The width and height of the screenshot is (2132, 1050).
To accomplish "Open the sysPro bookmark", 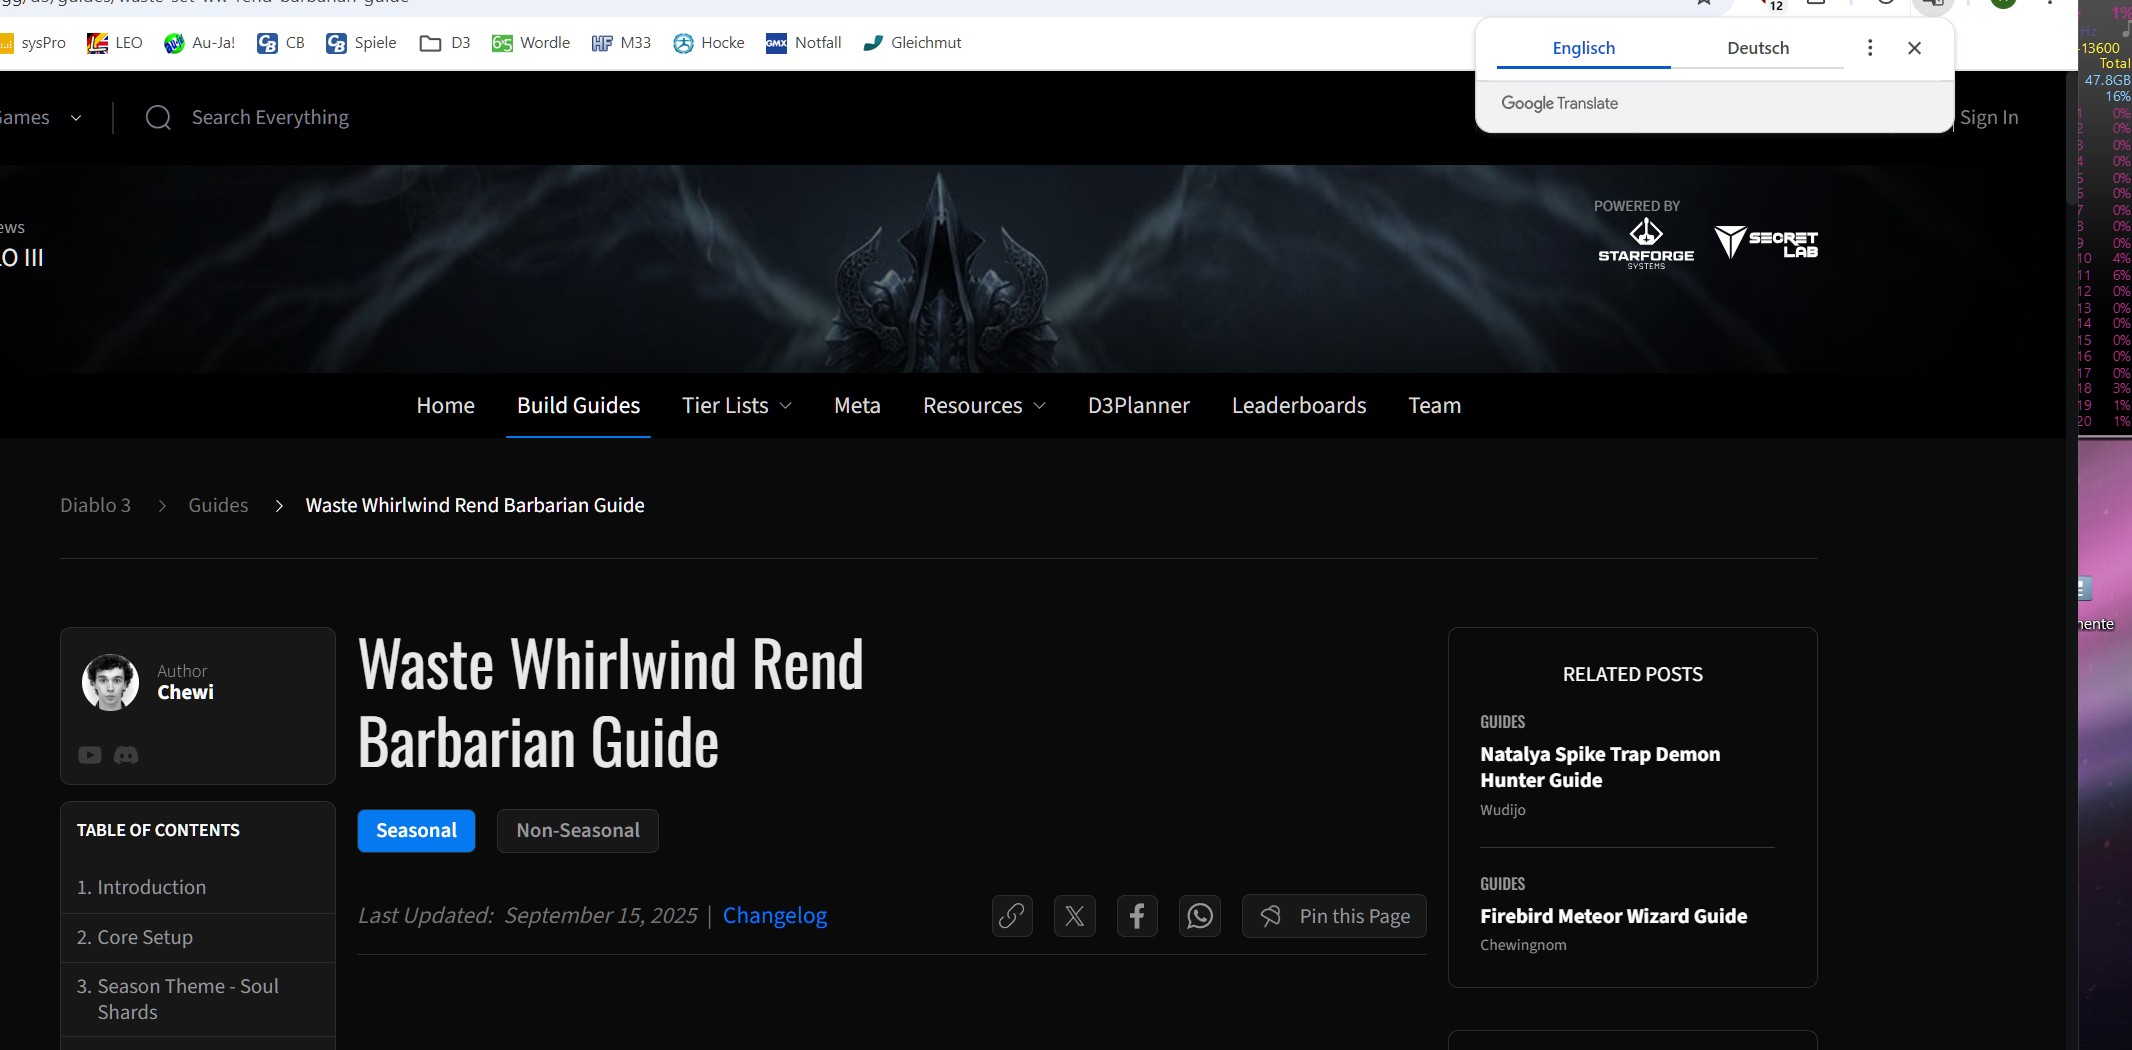I will point(33,43).
